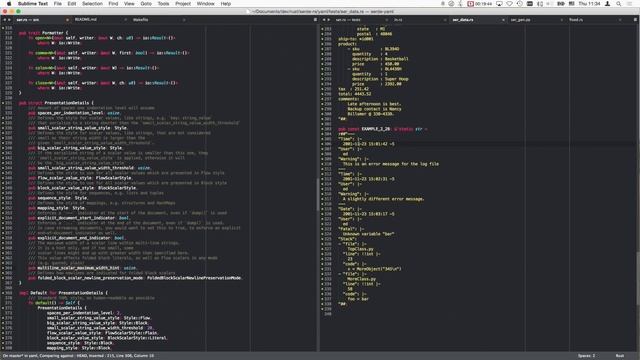Click the EXAMPLE_2_28 constant declaration

383,129
